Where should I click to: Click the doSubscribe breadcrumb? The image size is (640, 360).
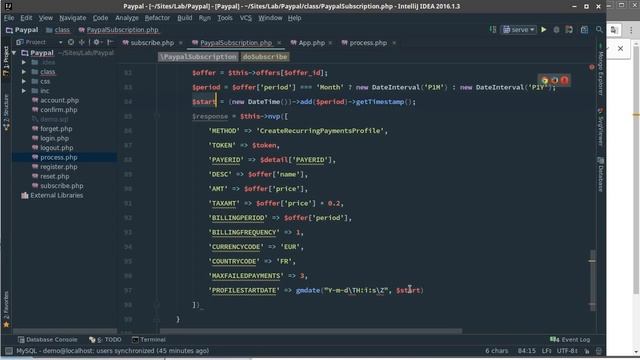pyautogui.click(x=264, y=57)
